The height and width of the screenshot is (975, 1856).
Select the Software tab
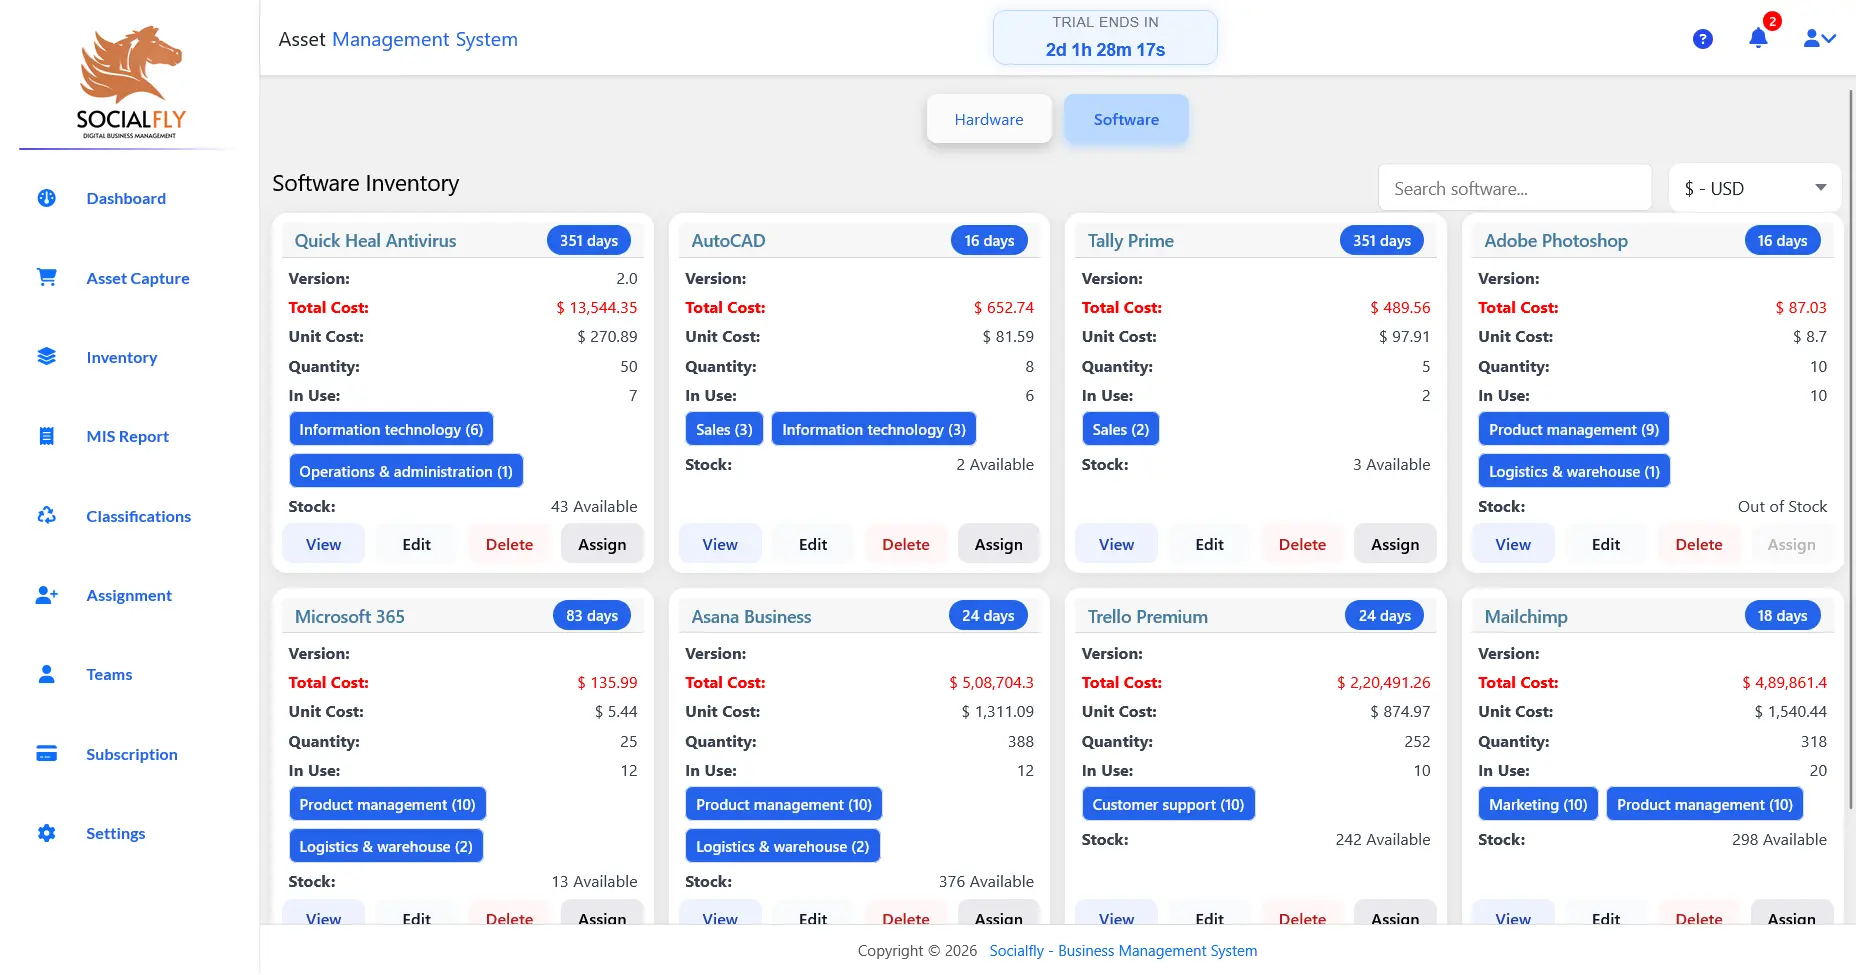coord(1126,118)
